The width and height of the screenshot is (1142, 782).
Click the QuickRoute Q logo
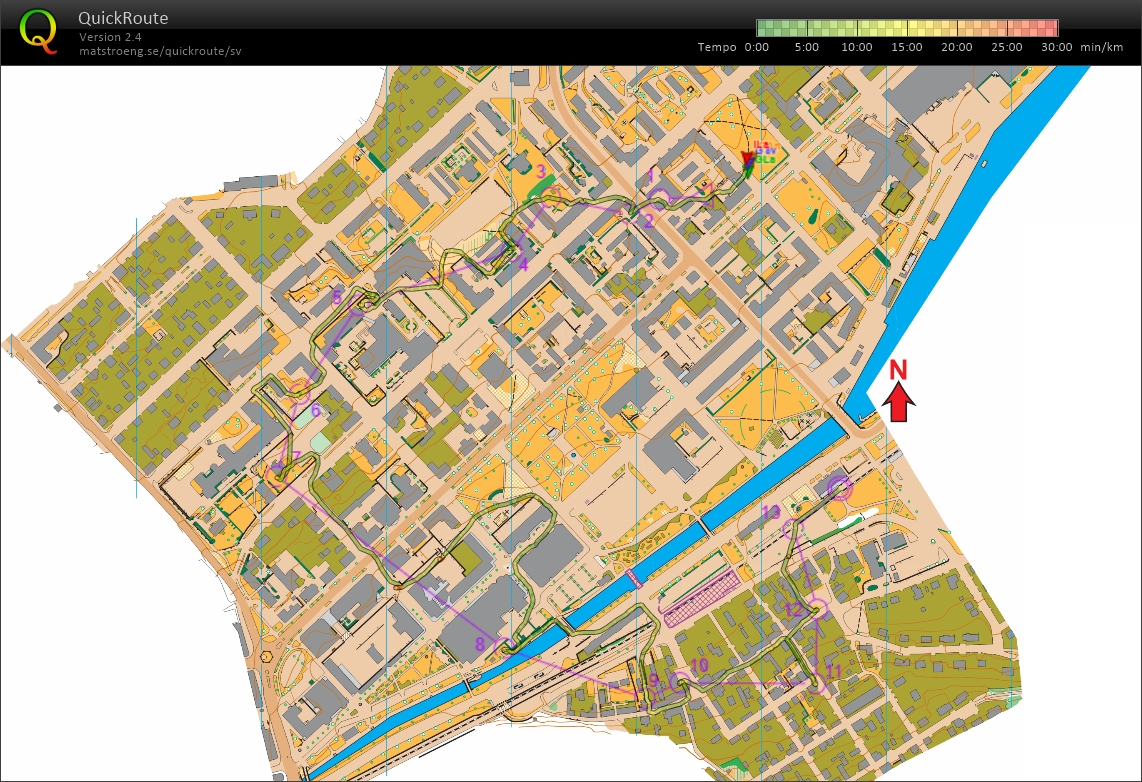coord(38,31)
